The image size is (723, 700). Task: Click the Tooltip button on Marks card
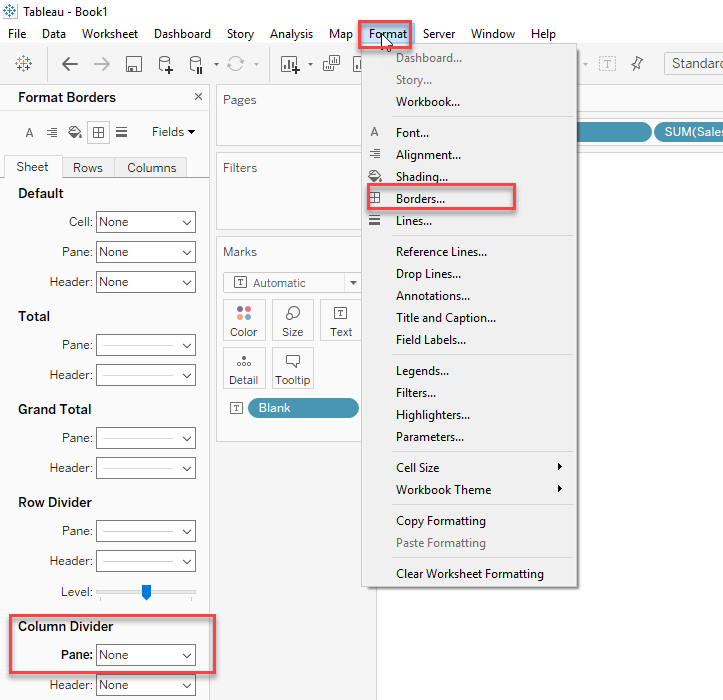[x=292, y=368]
